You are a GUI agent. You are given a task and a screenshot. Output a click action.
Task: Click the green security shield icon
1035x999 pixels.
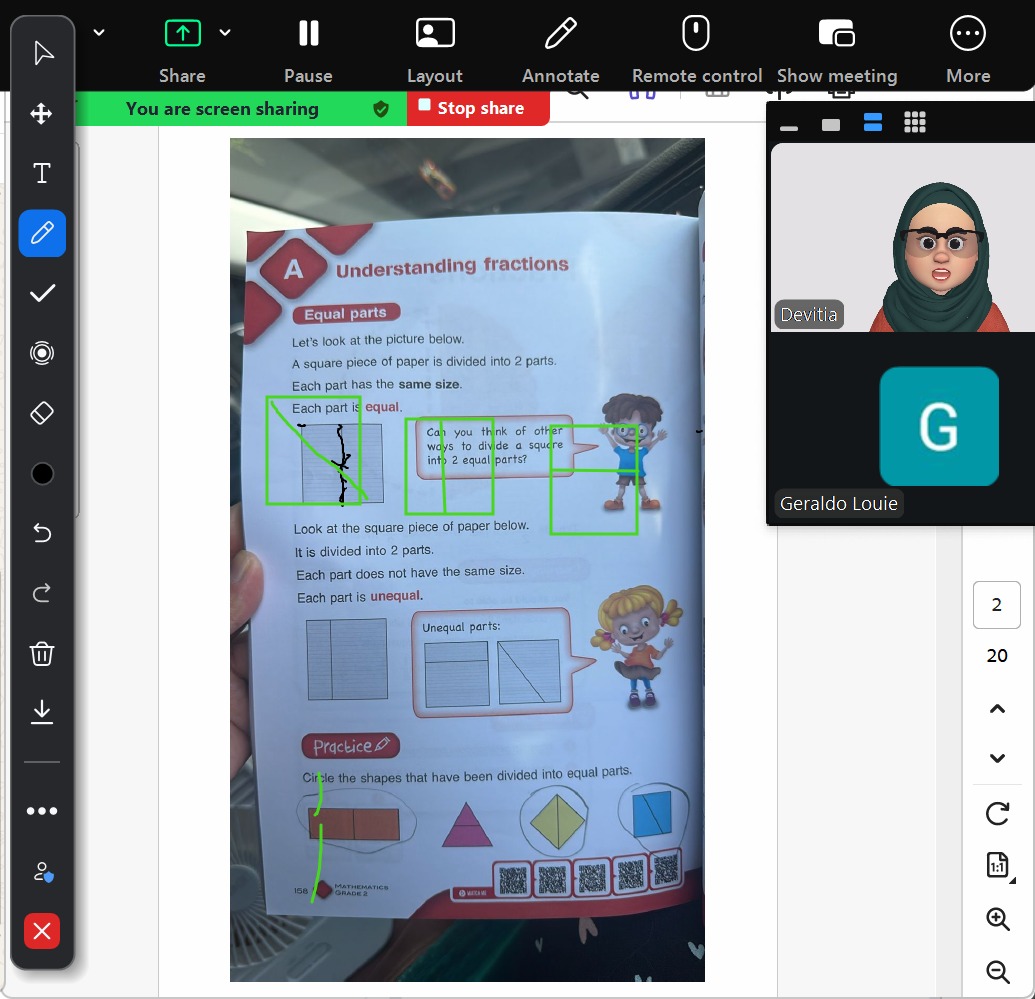[x=381, y=109]
